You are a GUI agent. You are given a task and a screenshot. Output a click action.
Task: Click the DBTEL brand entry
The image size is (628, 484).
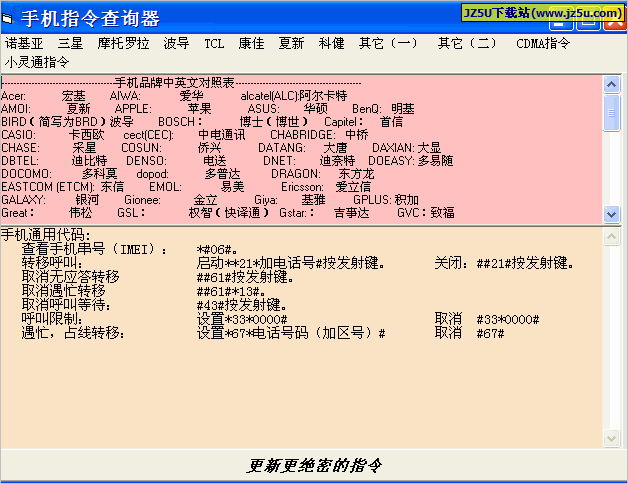click(54, 161)
